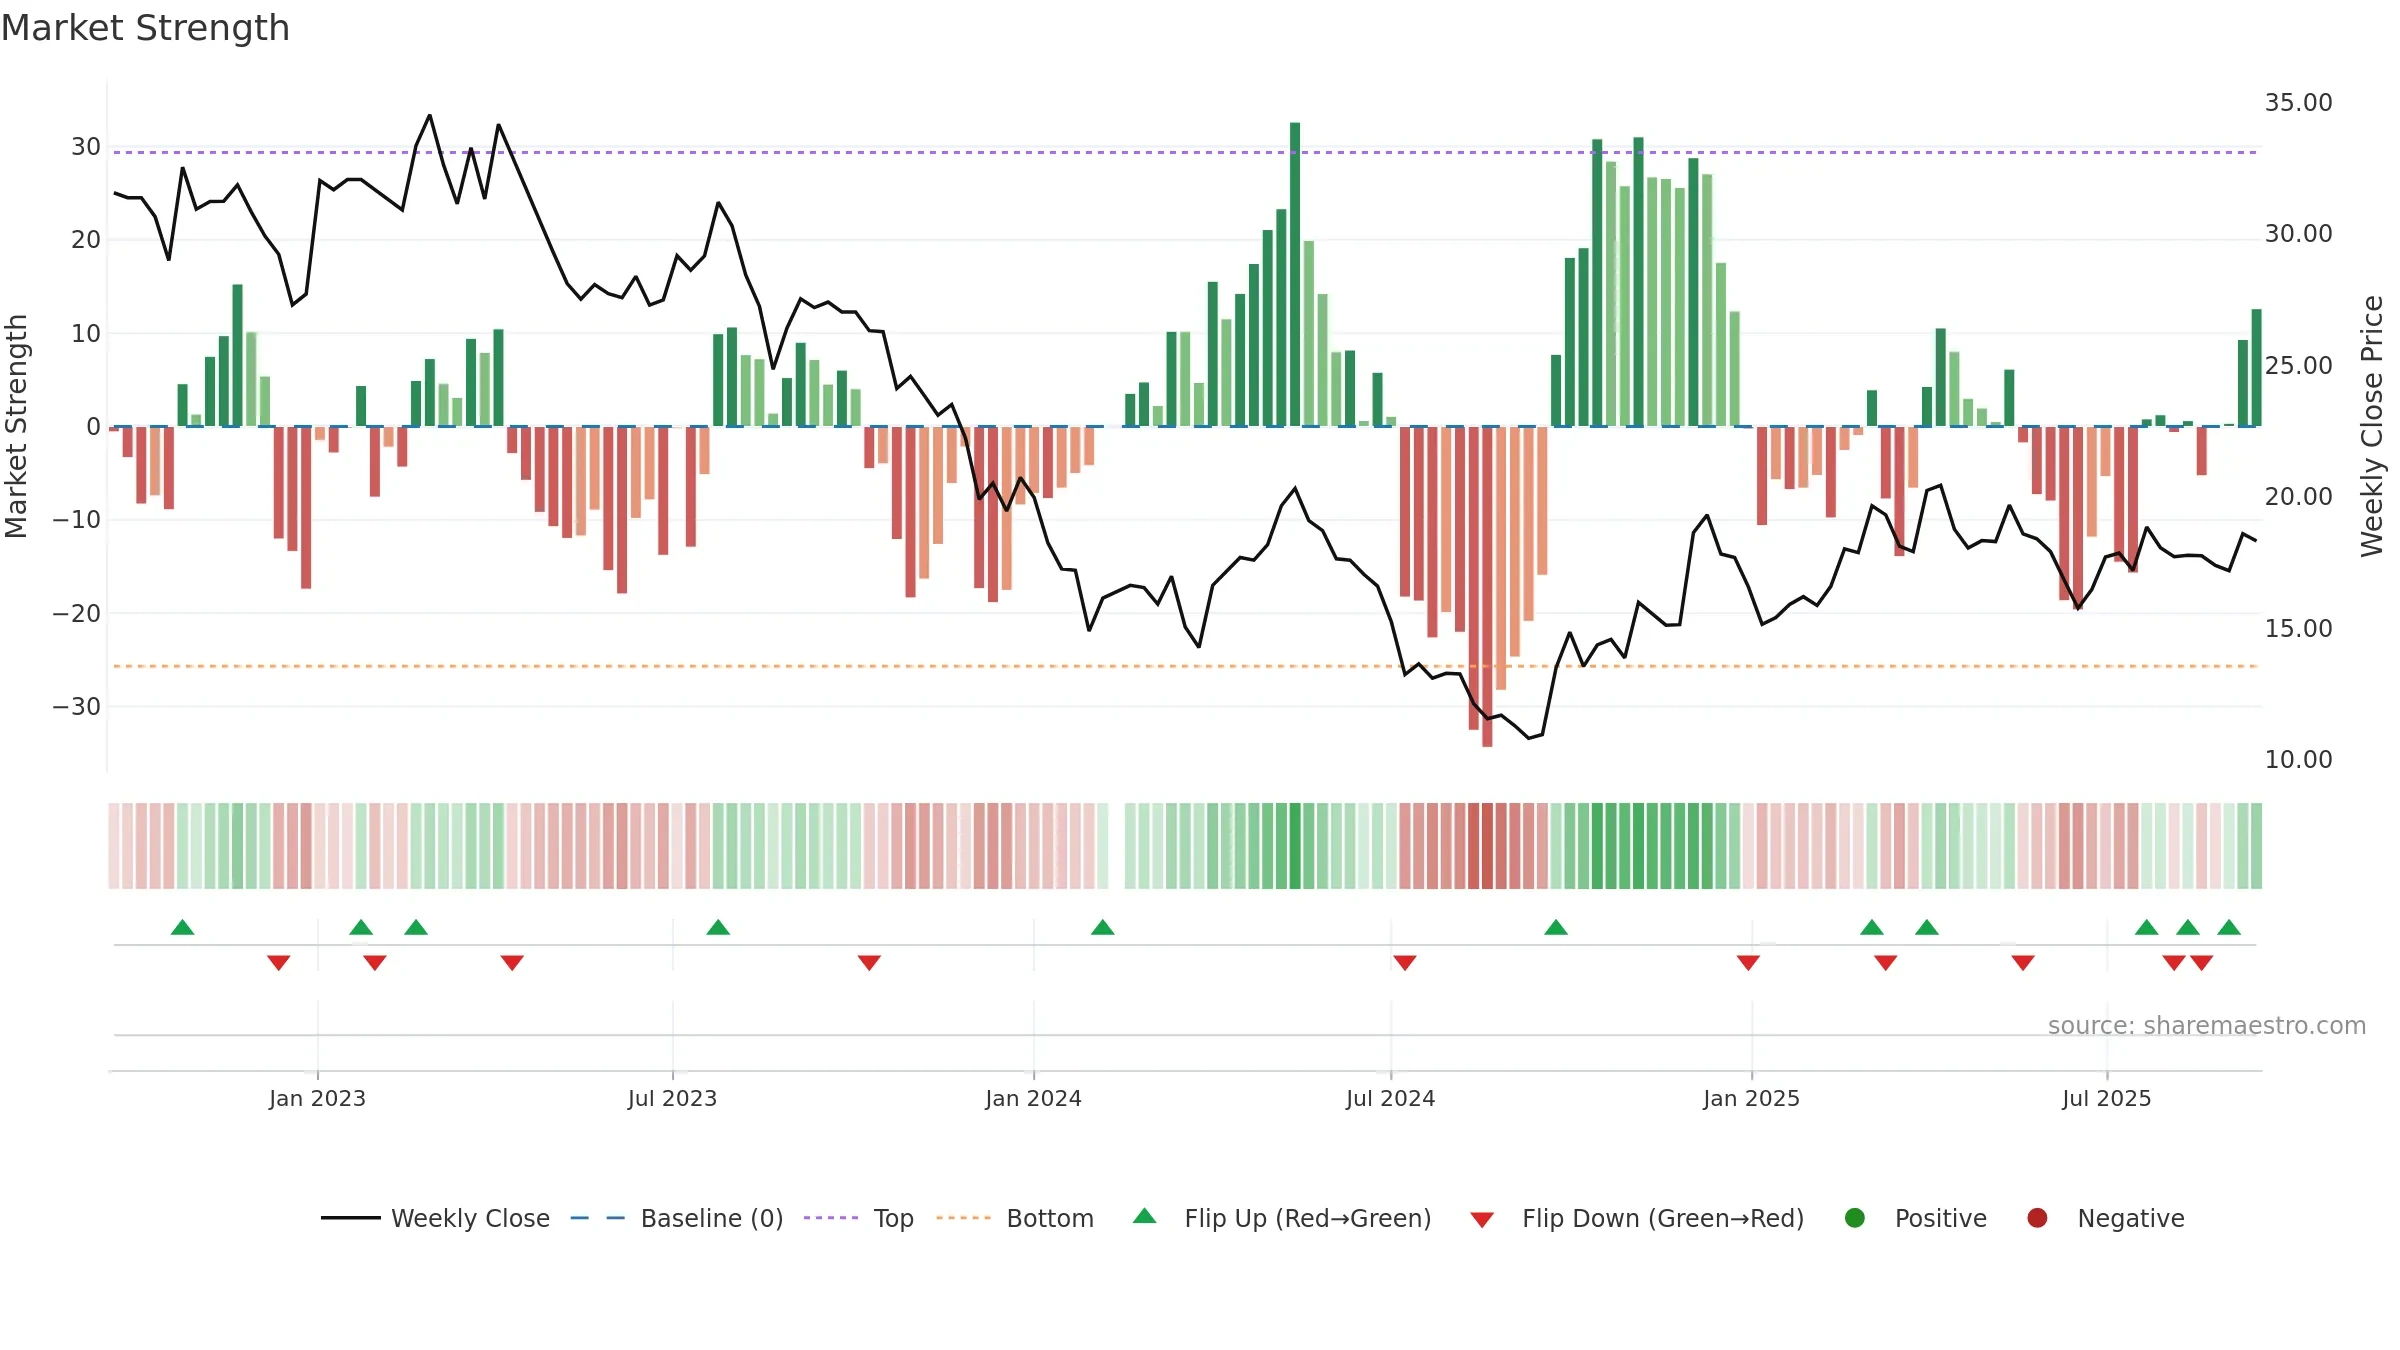
Task: Toggle the Top legend entry
Action: [859, 1218]
